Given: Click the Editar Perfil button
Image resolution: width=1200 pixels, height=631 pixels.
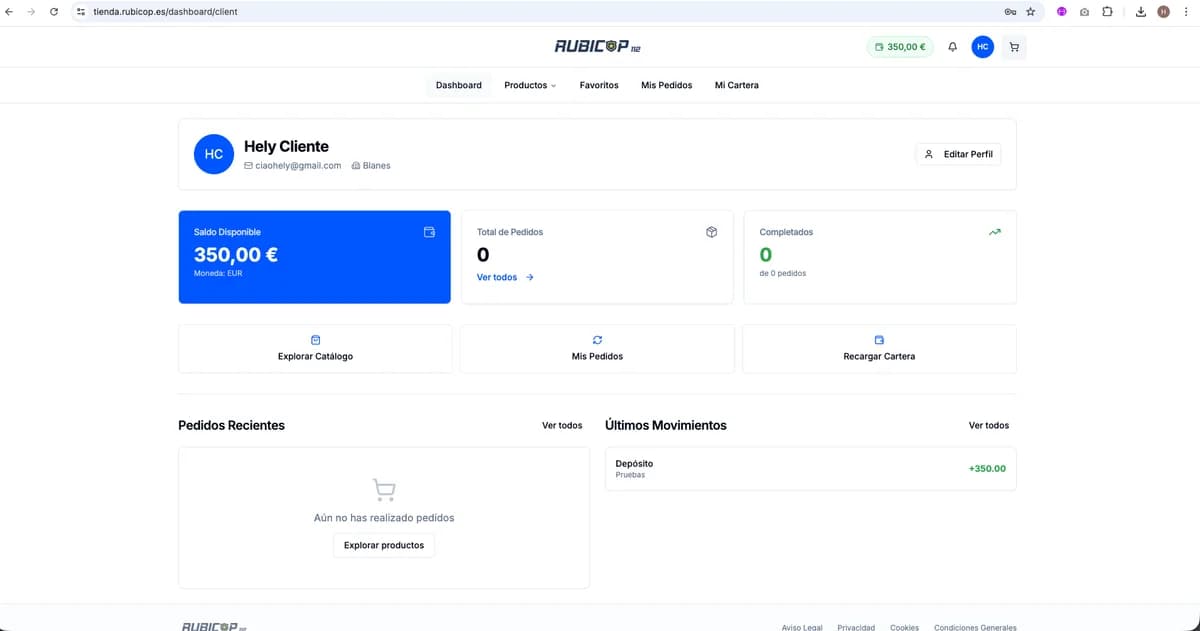Looking at the screenshot, I should click(x=958, y=154).
